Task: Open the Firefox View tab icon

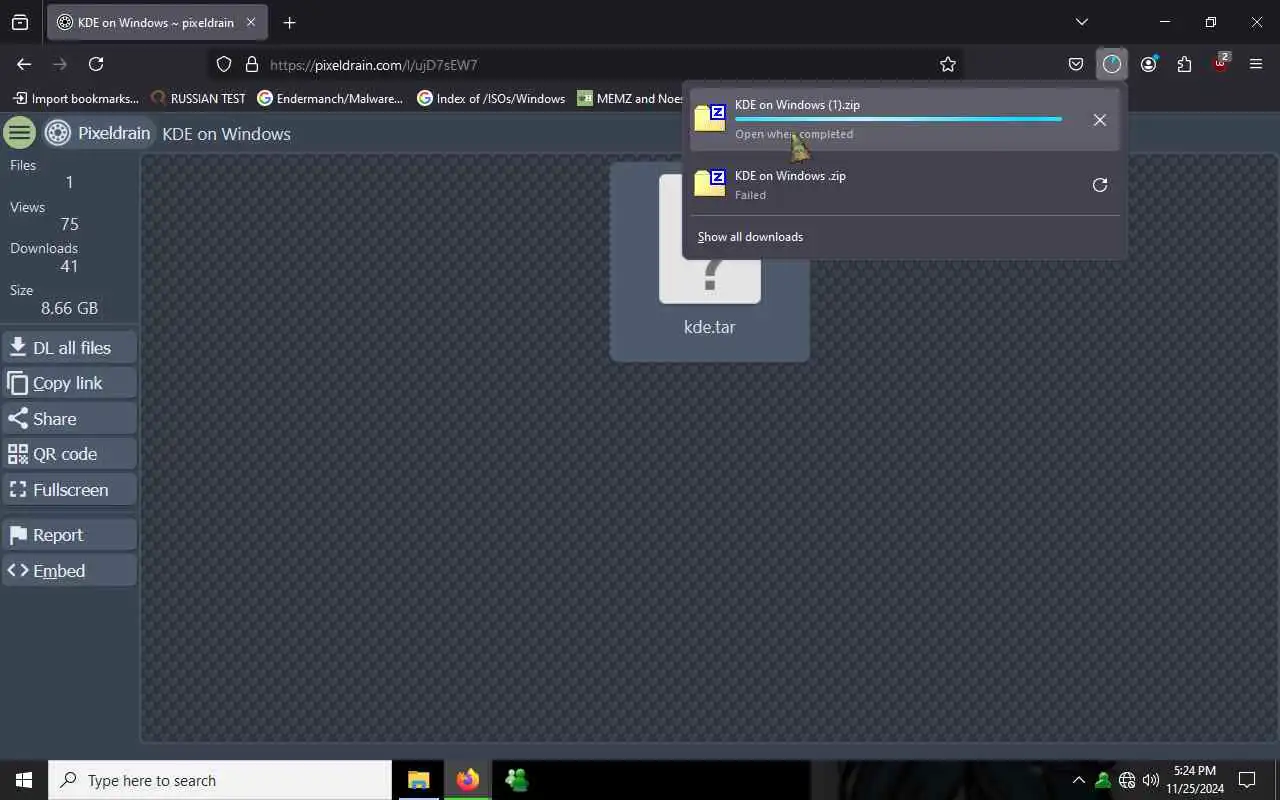Action: point(20,22)
